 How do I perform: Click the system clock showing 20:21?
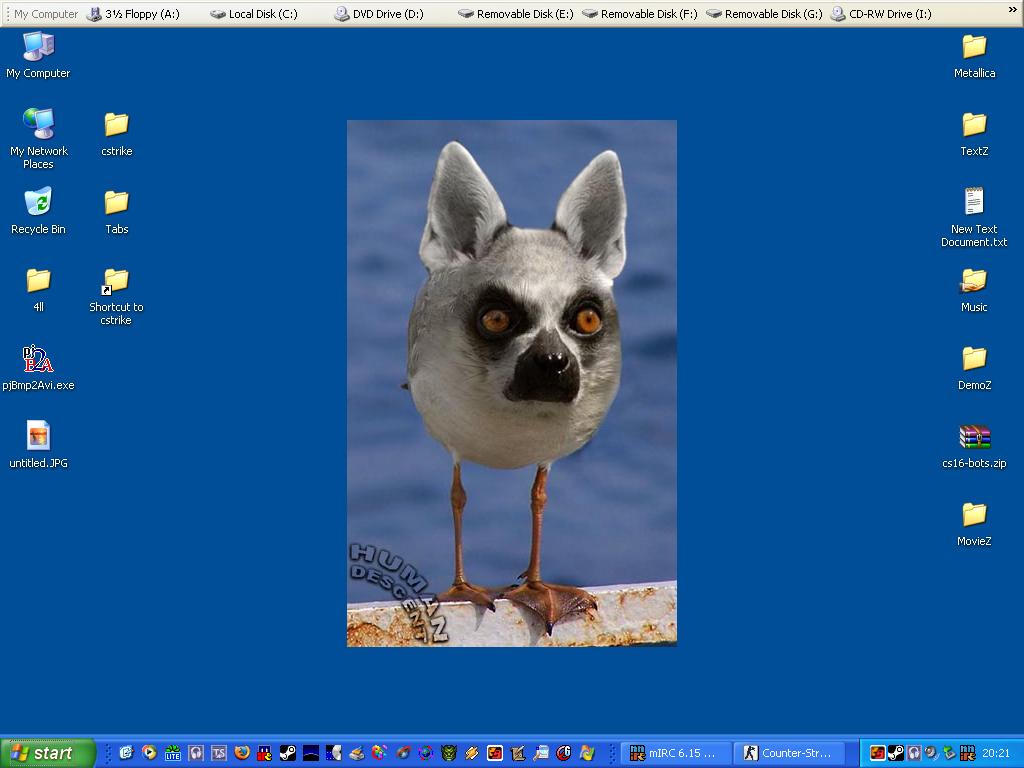pos(996,753)
